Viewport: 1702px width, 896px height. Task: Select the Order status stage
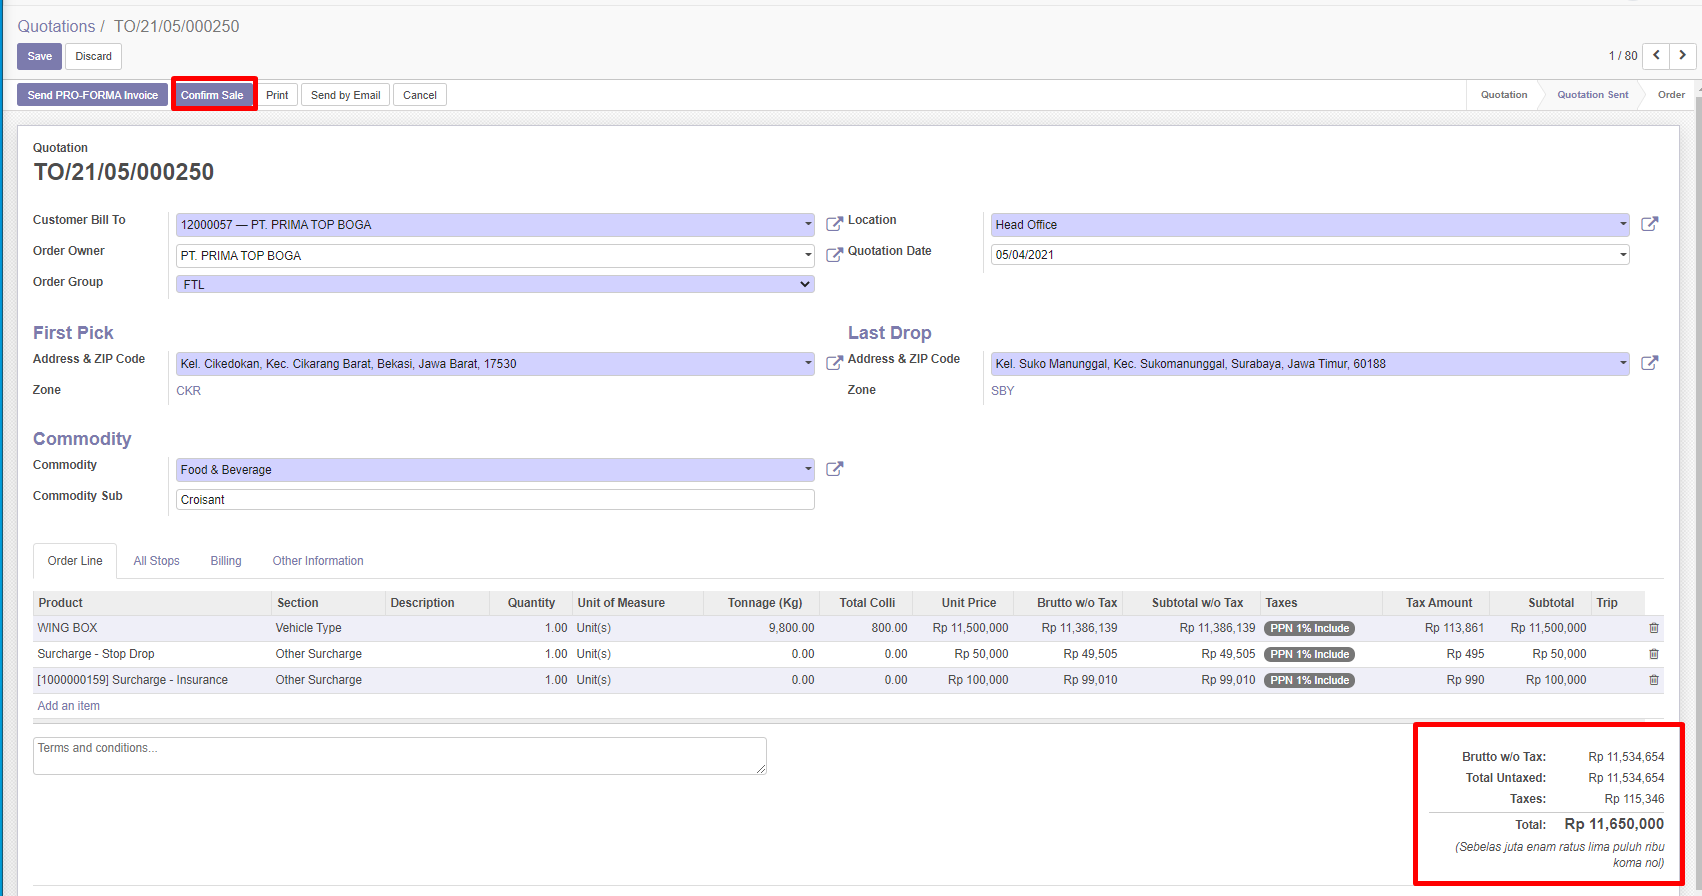(x=1671, y=95)
